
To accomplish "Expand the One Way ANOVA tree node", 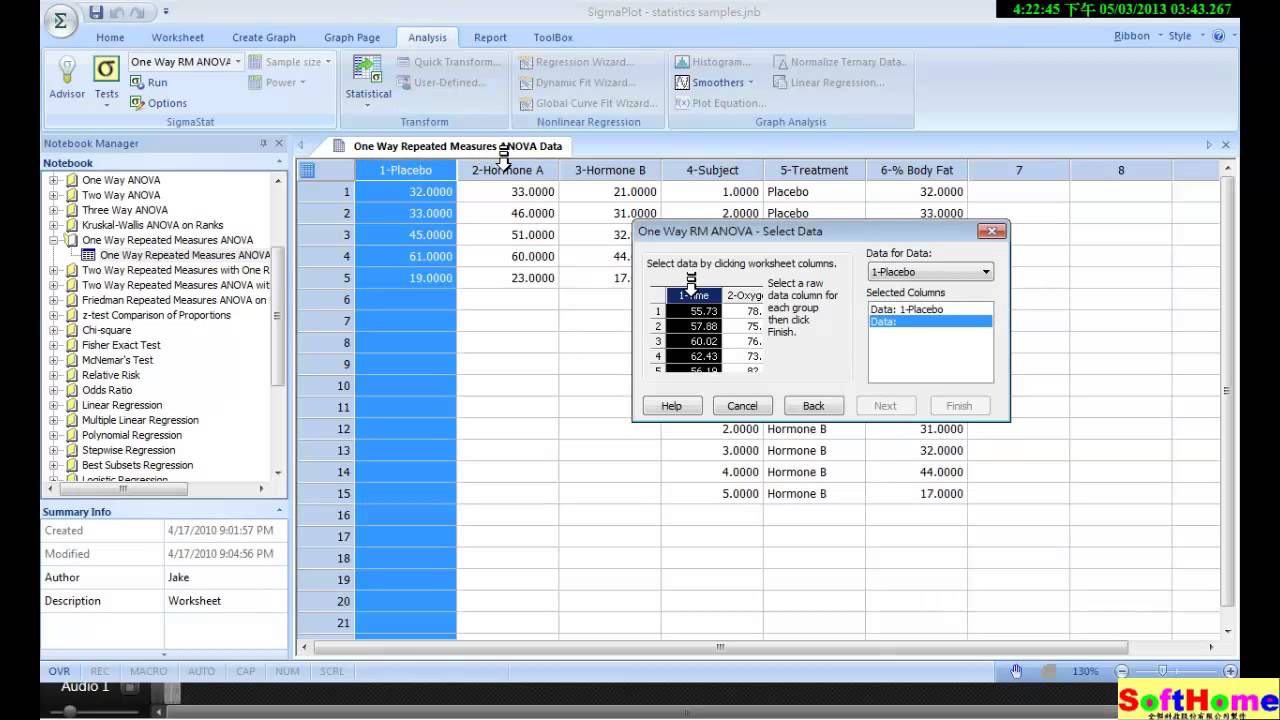I will (53, 180).
